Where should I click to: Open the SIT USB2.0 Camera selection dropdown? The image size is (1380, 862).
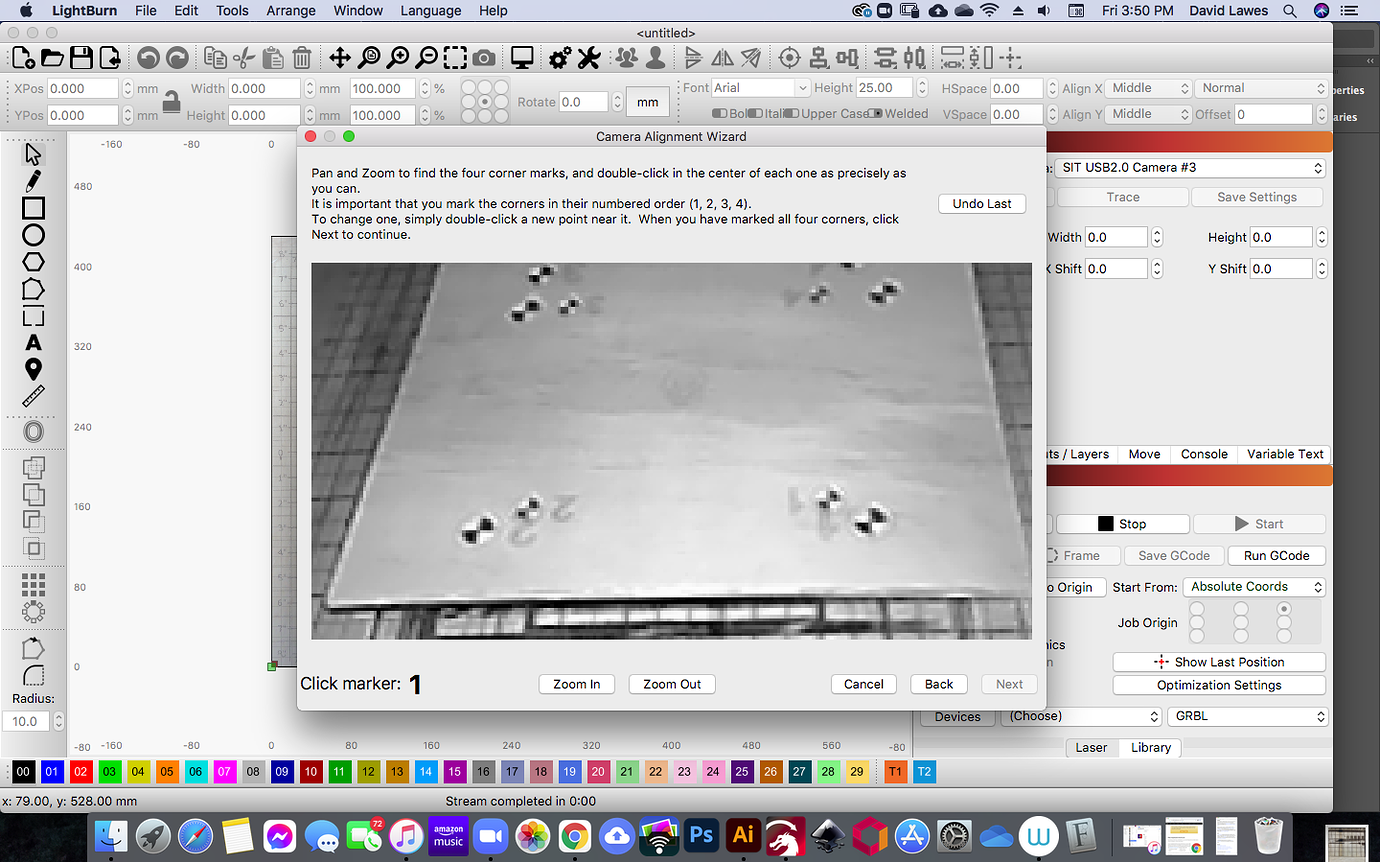pyautogui.click(x=1190, y=167)
